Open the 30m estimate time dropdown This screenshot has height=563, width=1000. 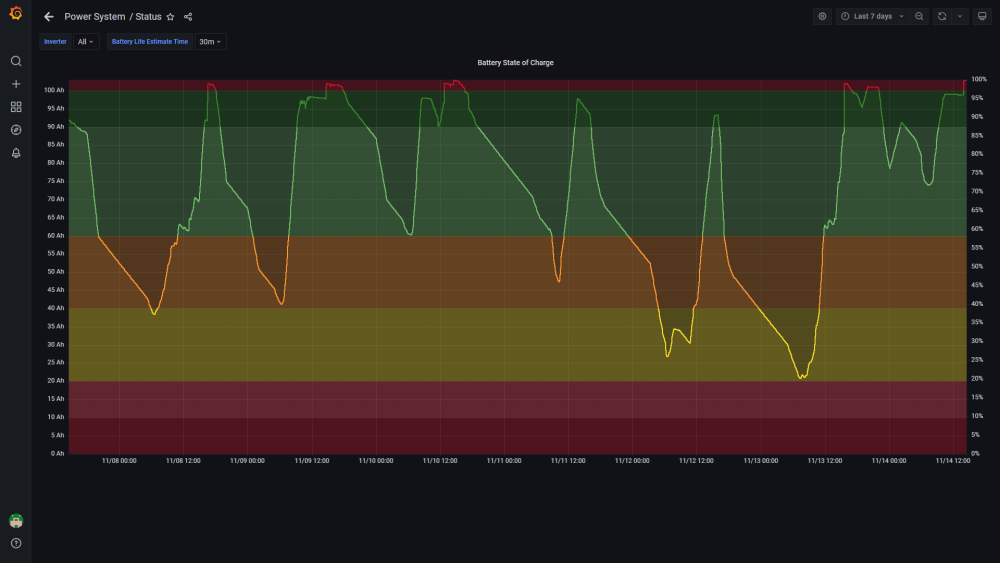point(210,41)
